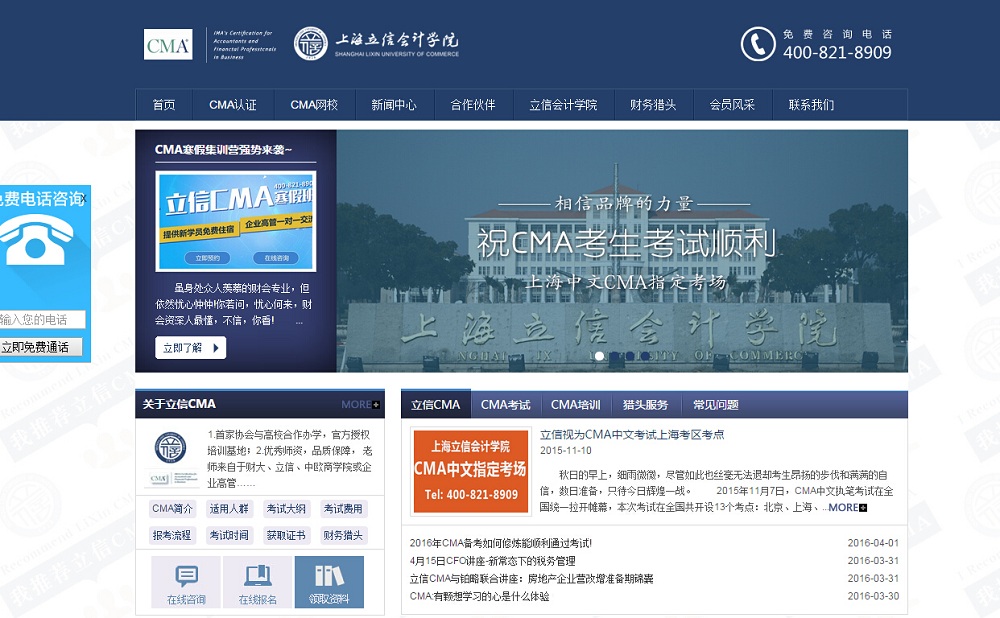The image size is (1000, 618).
Task: Open news 2016年CMA备考如何修炼能顺利通过考试
Action: point(501,543)
